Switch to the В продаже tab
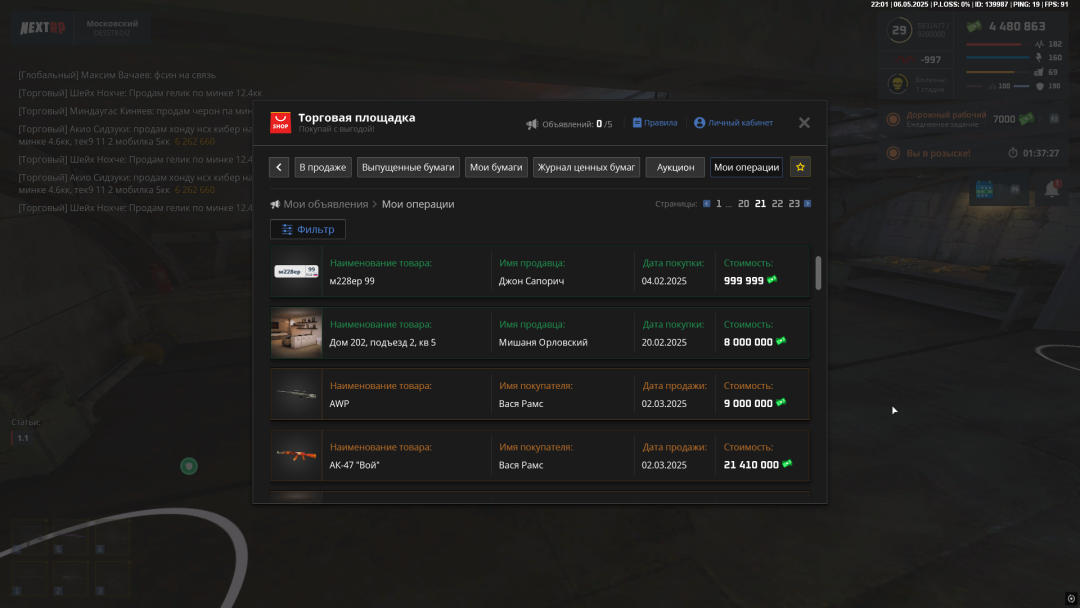1080x608 pixels. click(x=323, y=167)
